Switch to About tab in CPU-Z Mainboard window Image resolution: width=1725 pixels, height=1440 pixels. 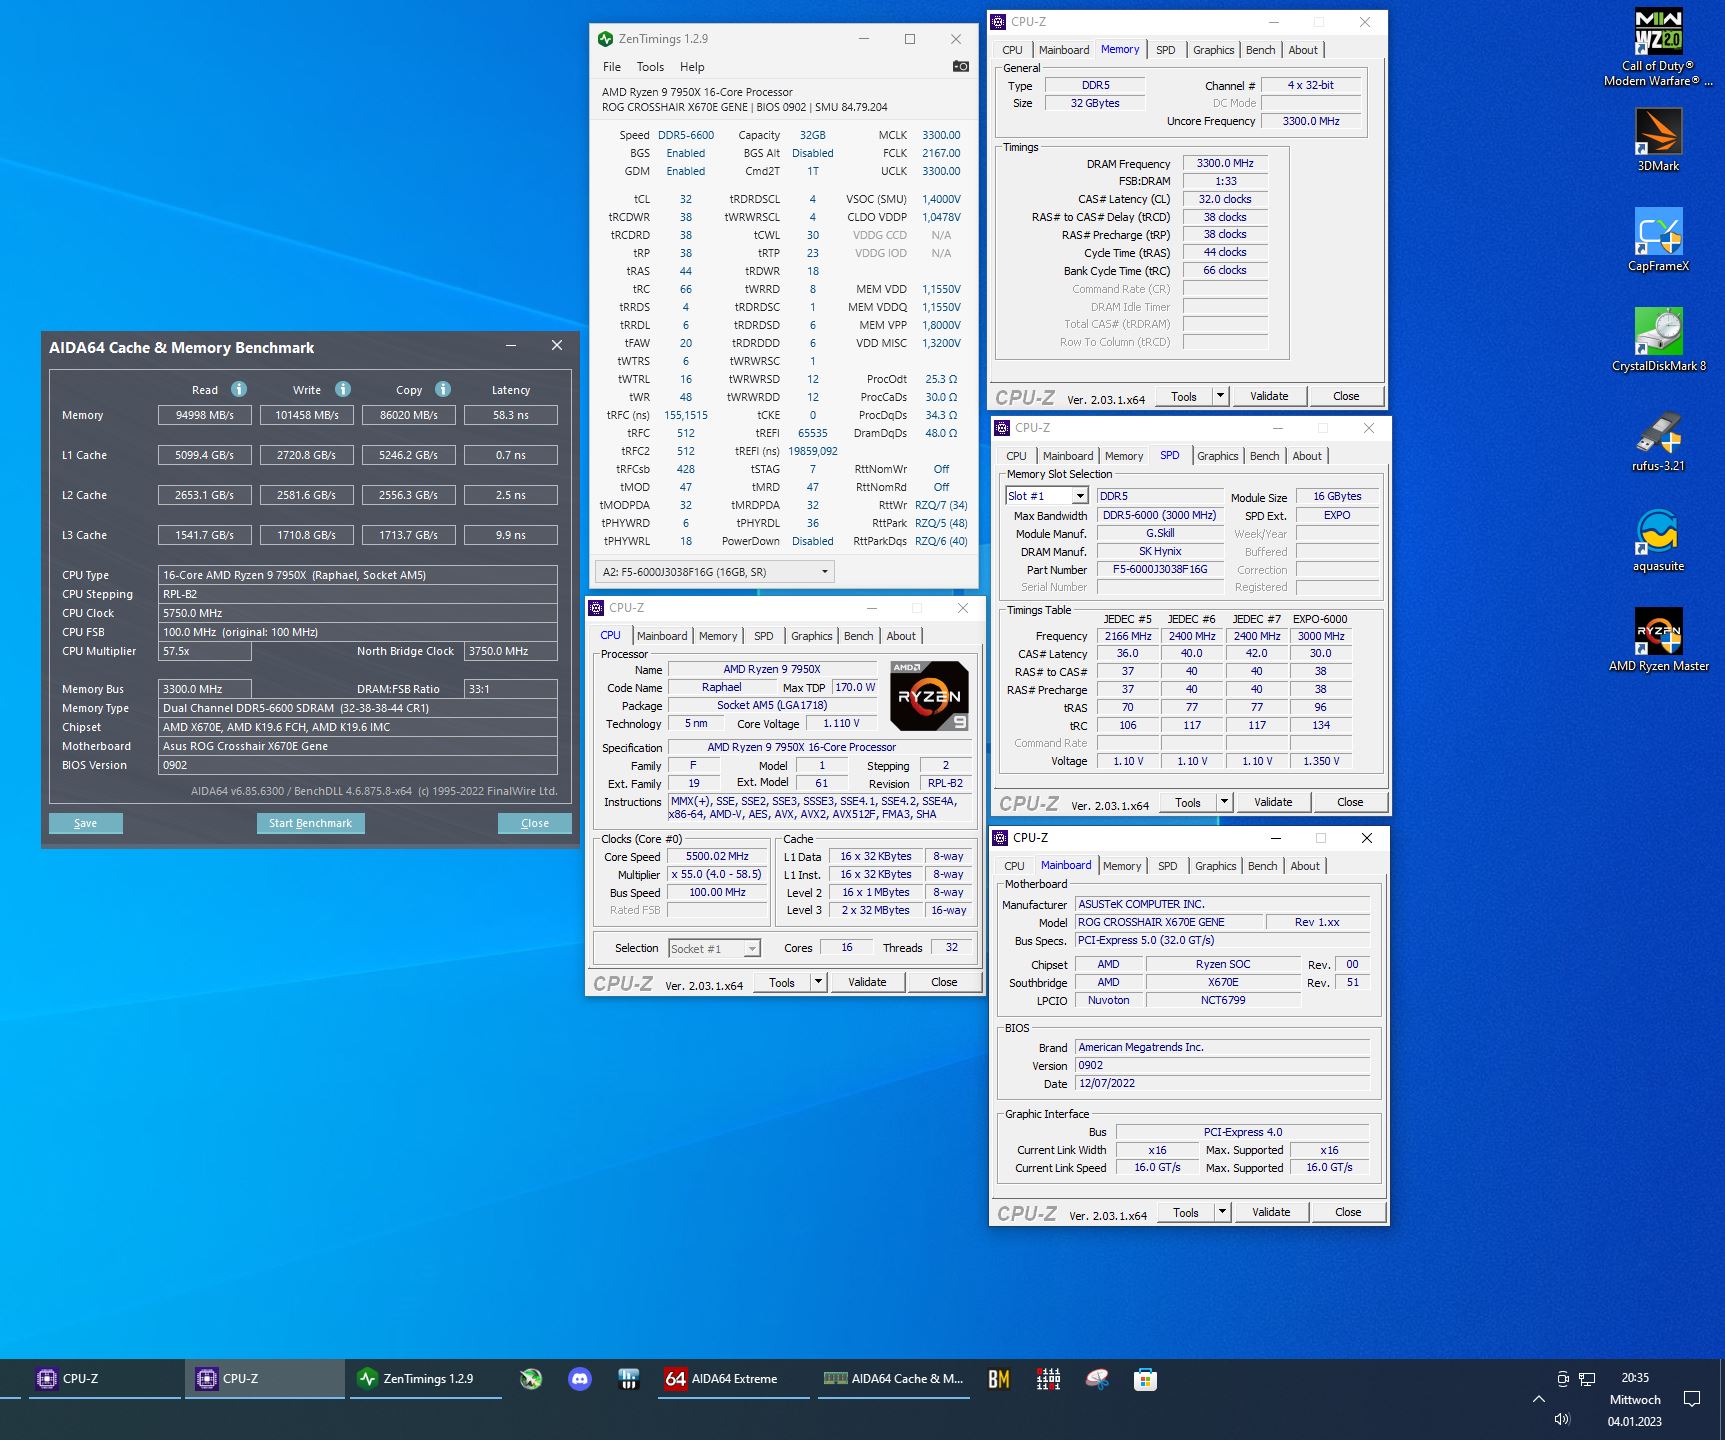[1305, 866]
